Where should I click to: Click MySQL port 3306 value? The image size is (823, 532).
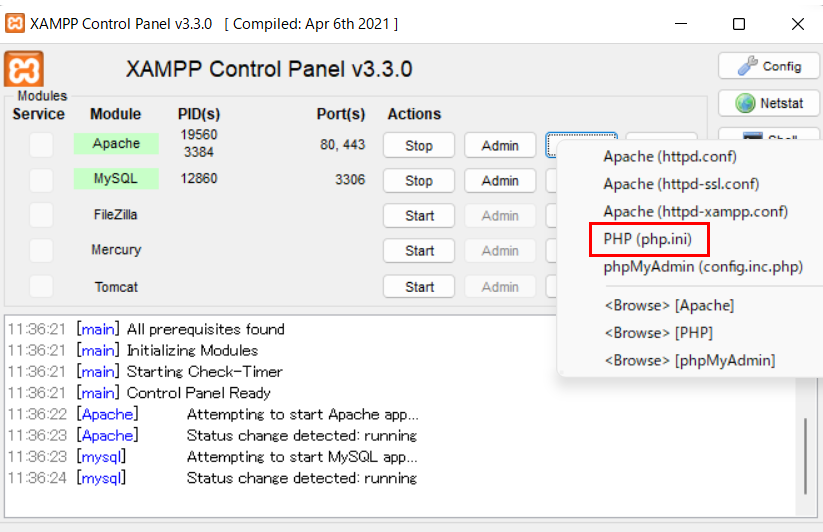tap(350, 180)
